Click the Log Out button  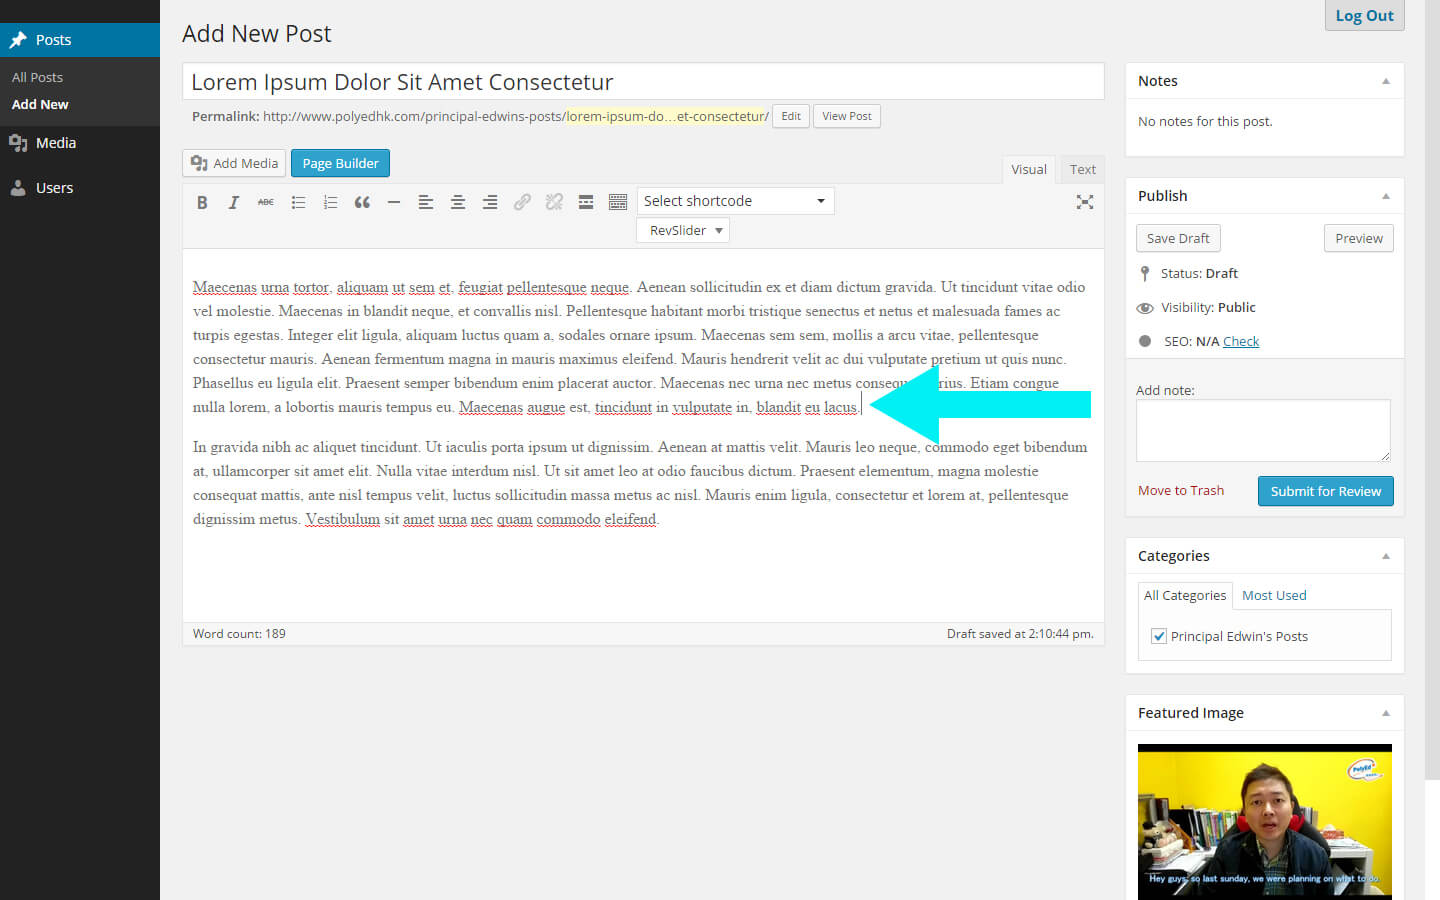coord(1365,15)
